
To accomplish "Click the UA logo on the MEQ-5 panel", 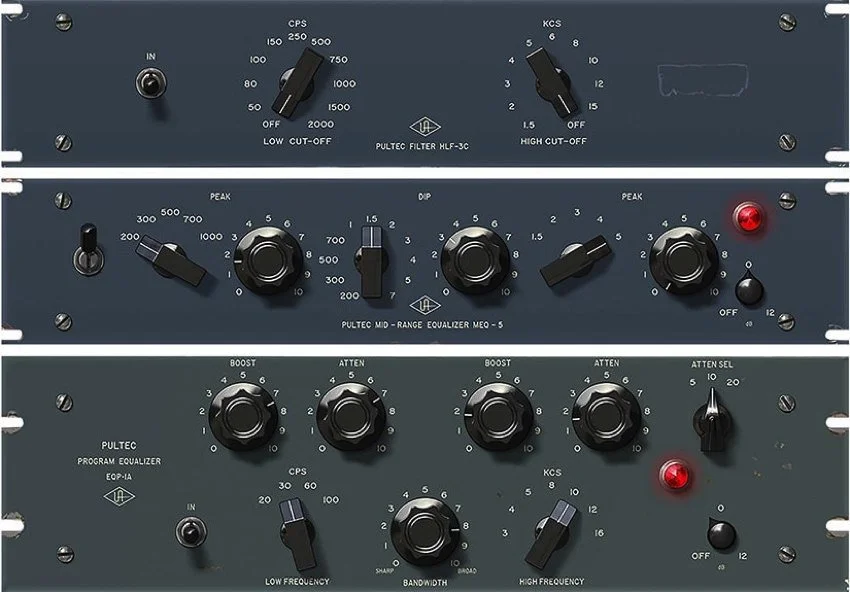I will tap(424, 305).
